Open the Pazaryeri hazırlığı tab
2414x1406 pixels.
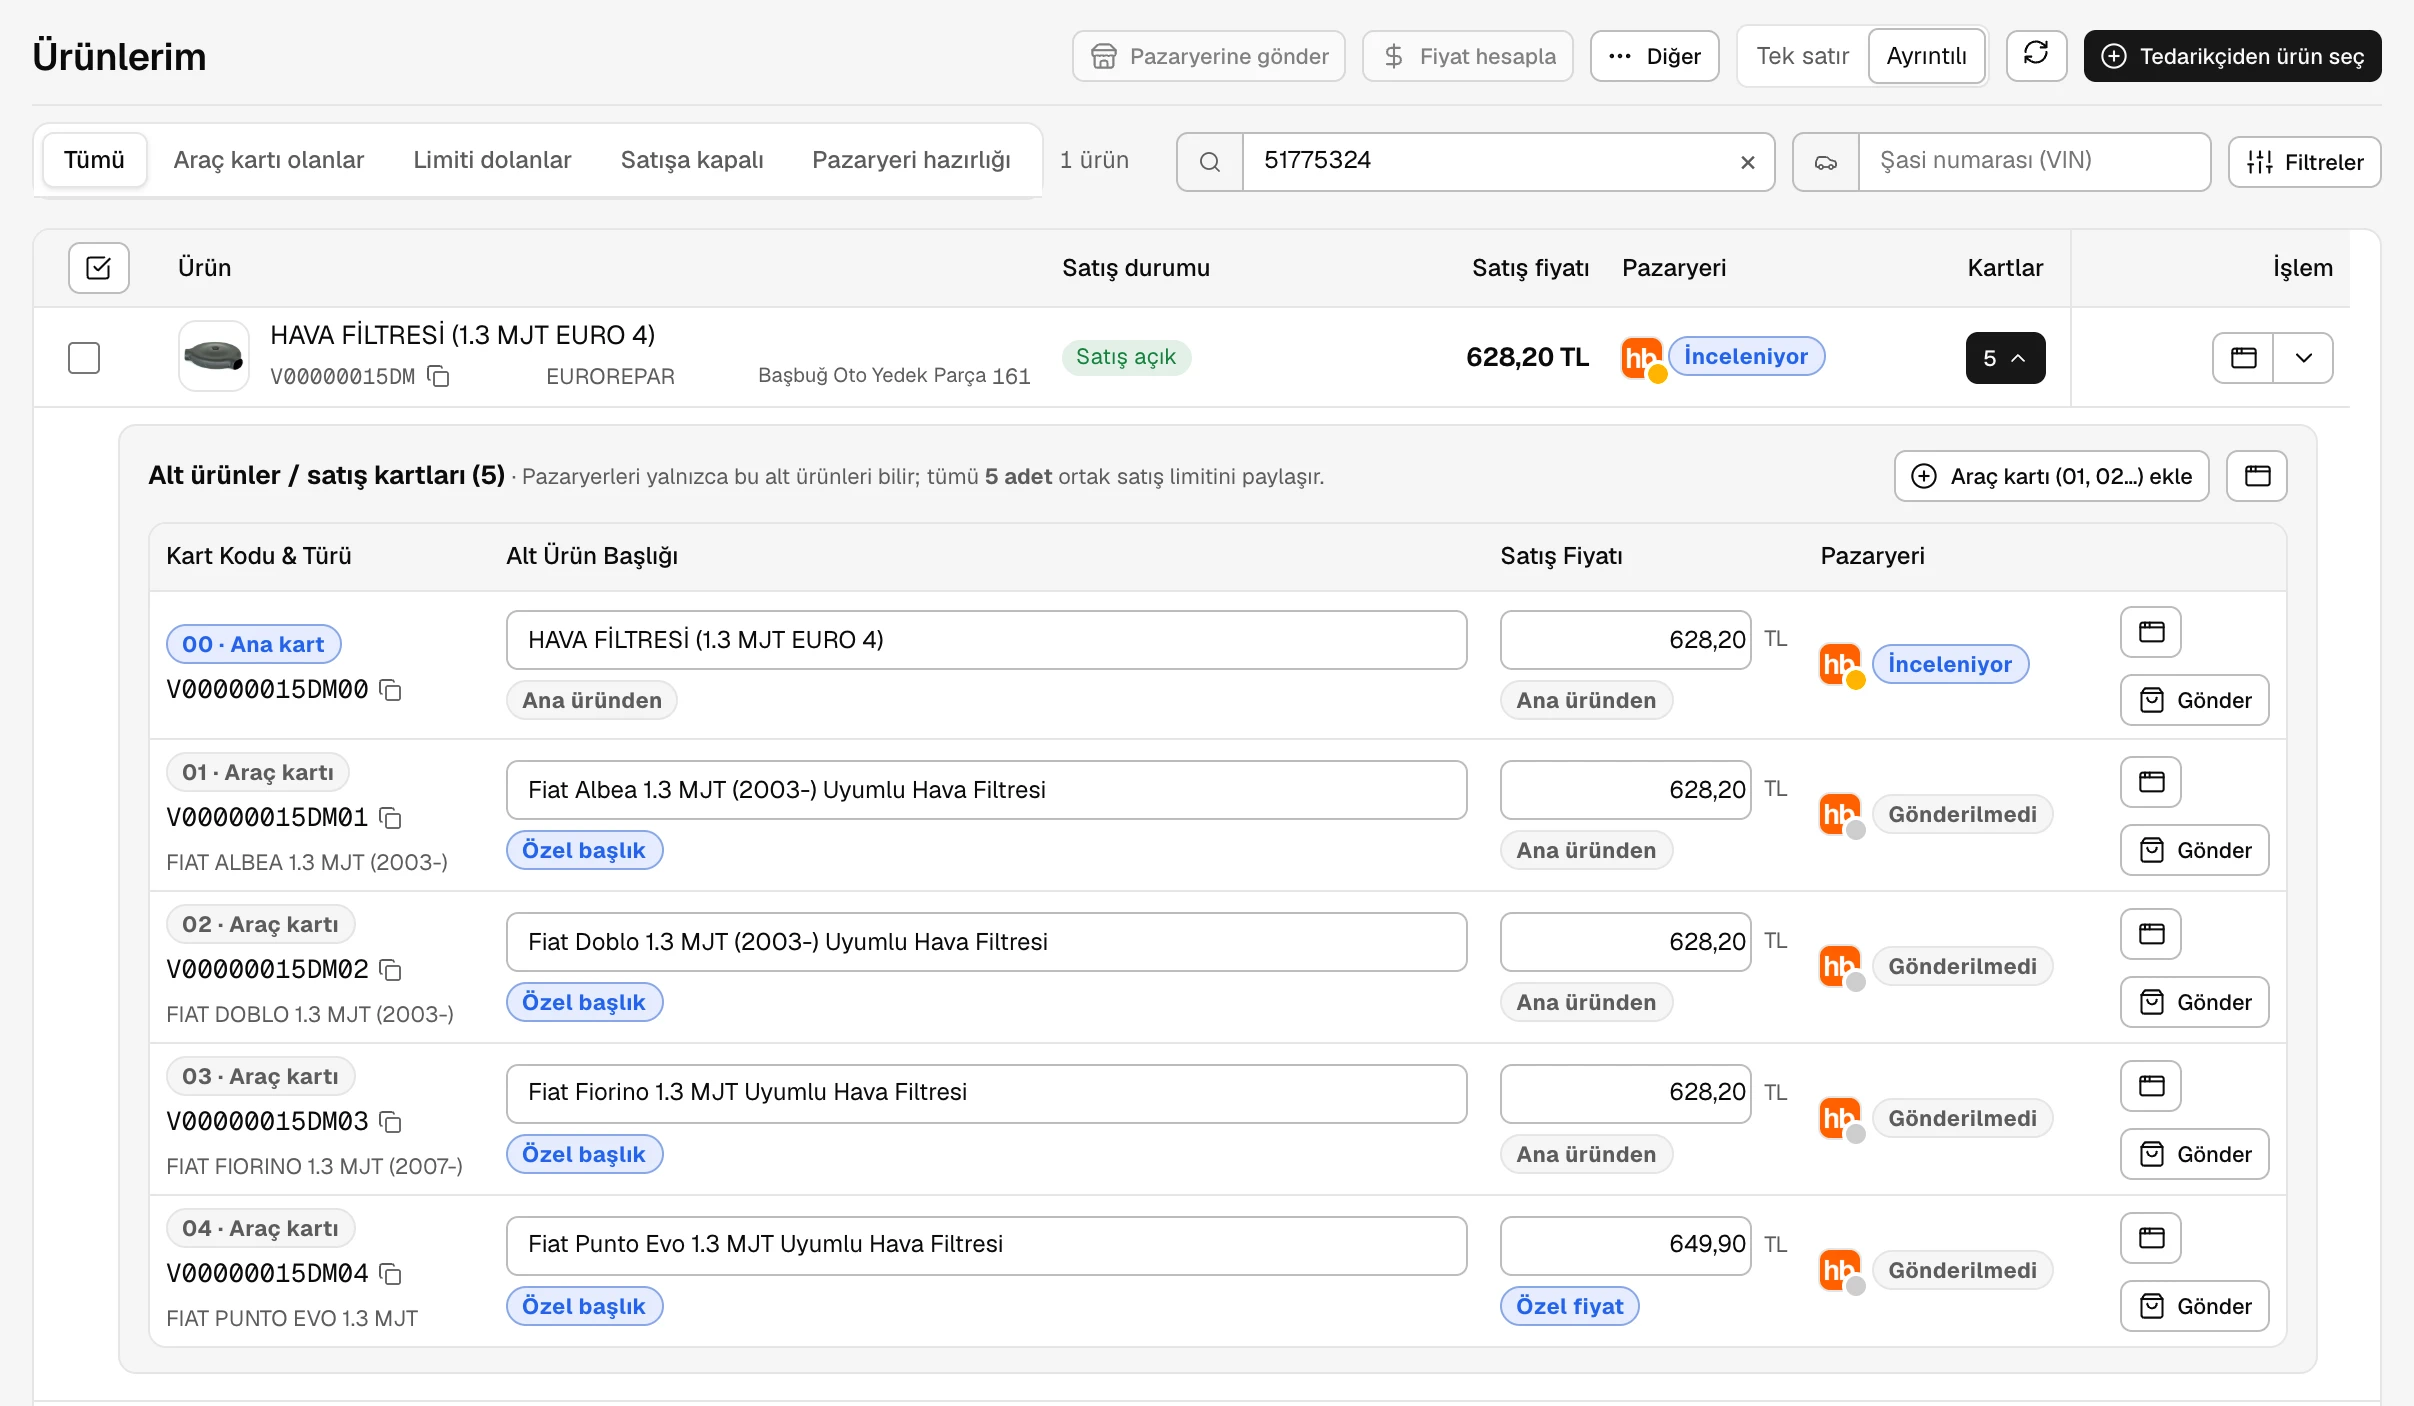click(x=911, y=160)
